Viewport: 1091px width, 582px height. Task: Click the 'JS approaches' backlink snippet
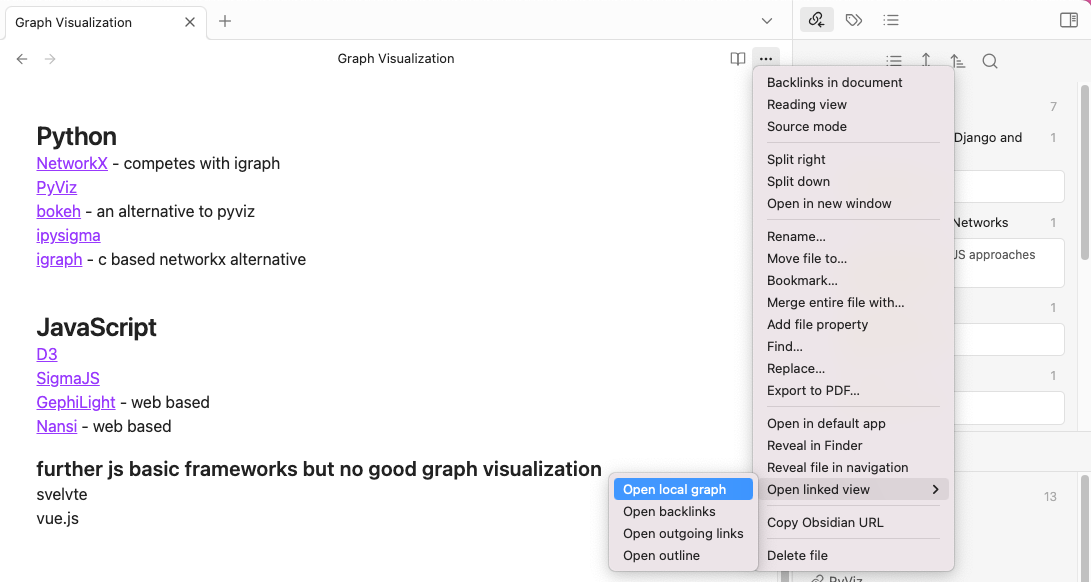(x=994, y=255)
